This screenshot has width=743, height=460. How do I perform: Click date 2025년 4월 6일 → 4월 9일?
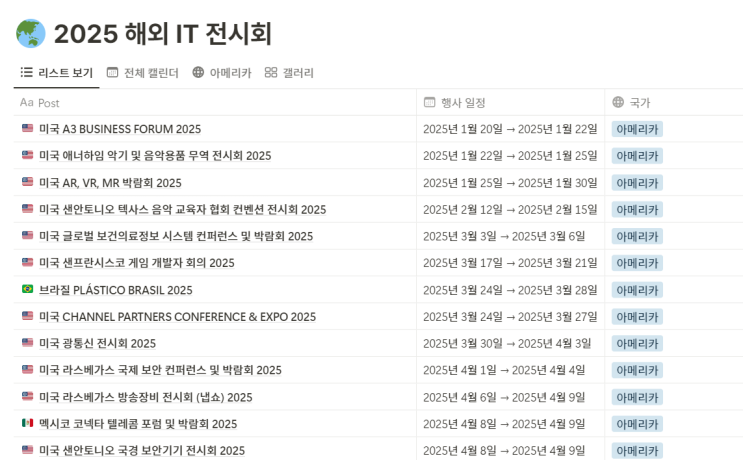(504, 397)
